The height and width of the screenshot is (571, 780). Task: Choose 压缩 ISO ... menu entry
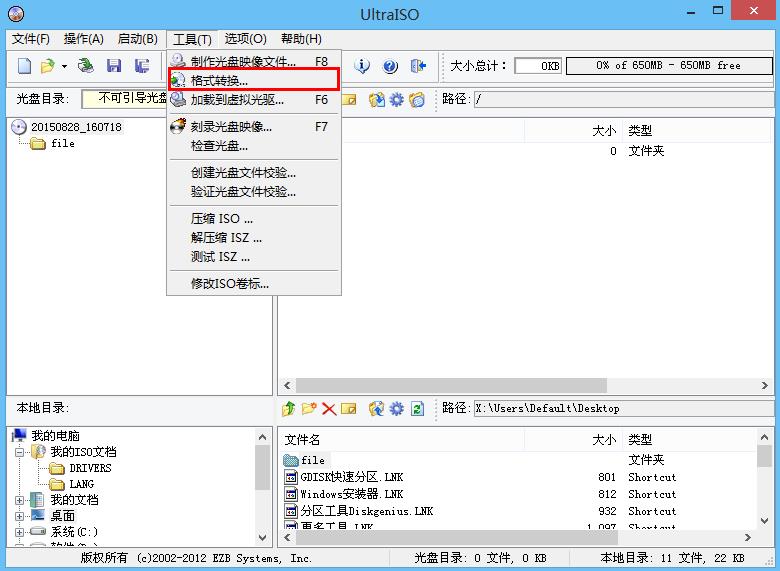[x=254, y=218]
